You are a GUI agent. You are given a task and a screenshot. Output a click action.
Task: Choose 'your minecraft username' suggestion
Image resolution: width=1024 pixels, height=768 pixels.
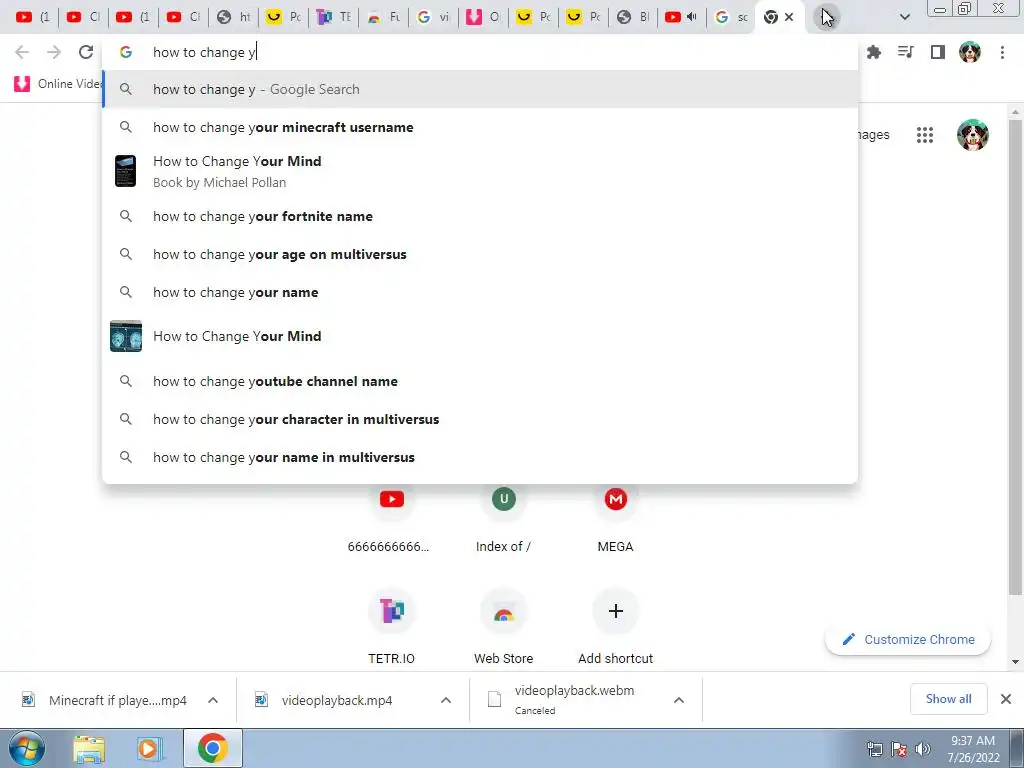pos(480,127)
